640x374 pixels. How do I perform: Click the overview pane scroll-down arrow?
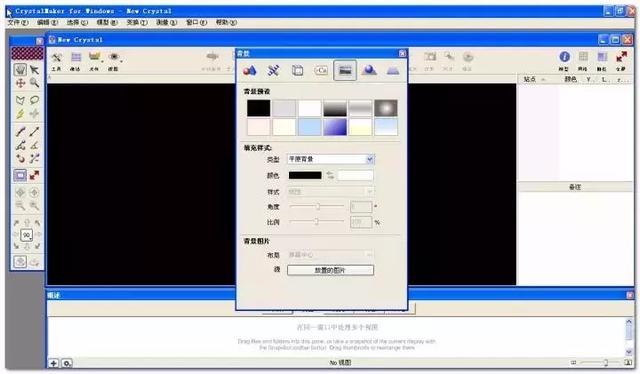point(629,351)
